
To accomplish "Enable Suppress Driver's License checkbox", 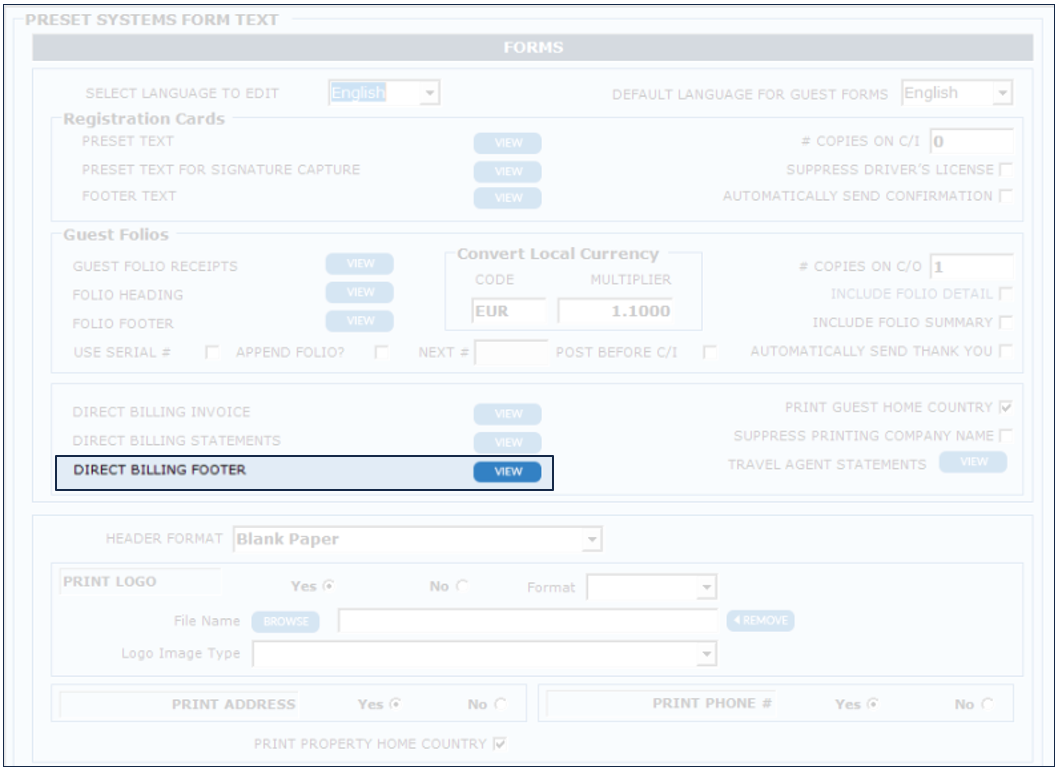I will (1005, 170).
